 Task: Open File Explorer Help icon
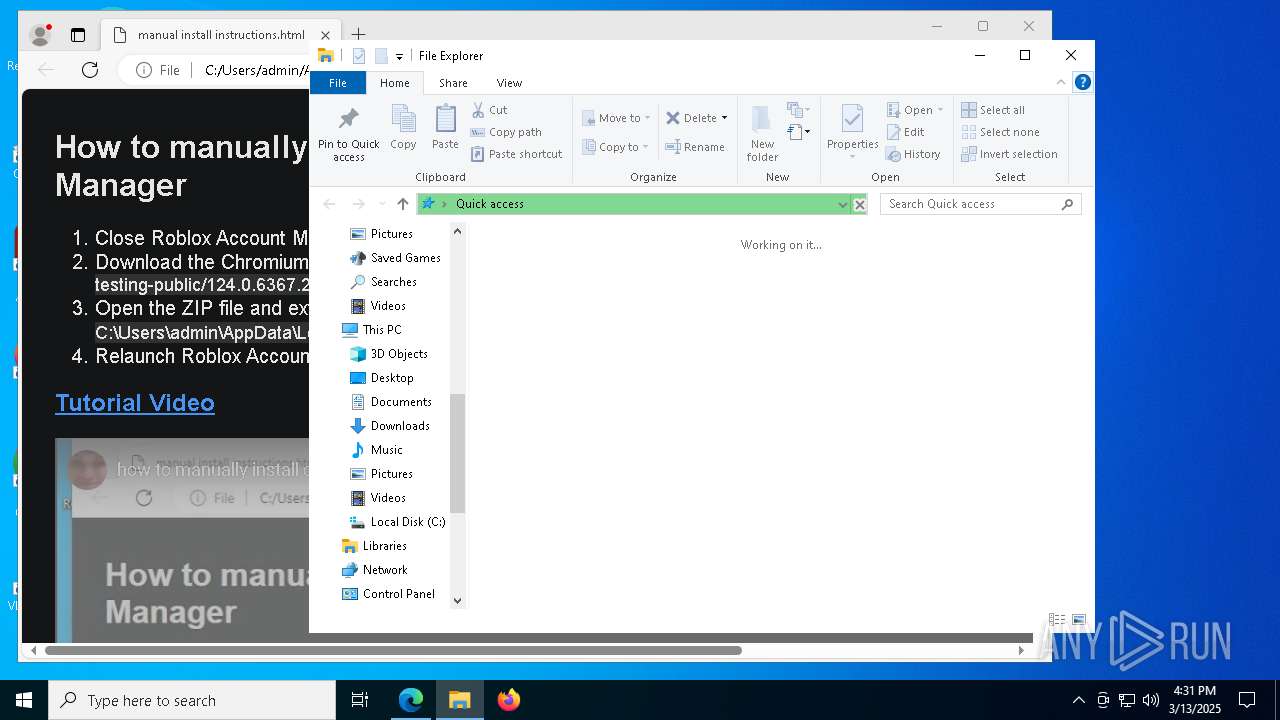(x=1082, y=83)
